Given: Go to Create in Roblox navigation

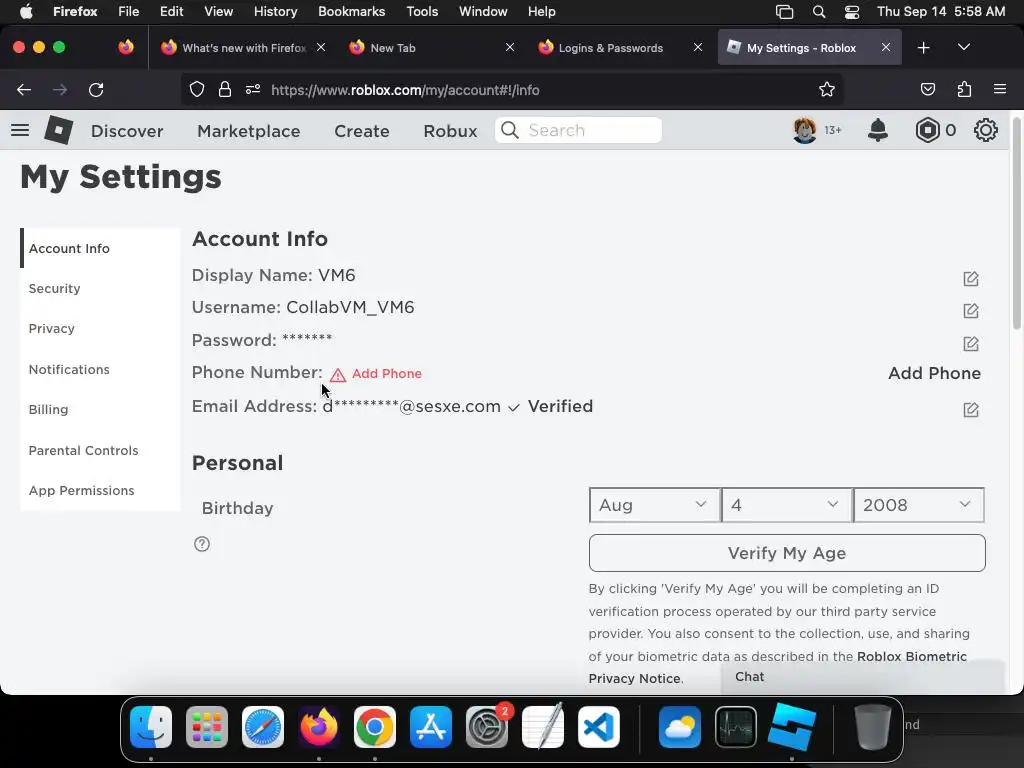Looking at the screenshot, I should (x=362, y=131).
